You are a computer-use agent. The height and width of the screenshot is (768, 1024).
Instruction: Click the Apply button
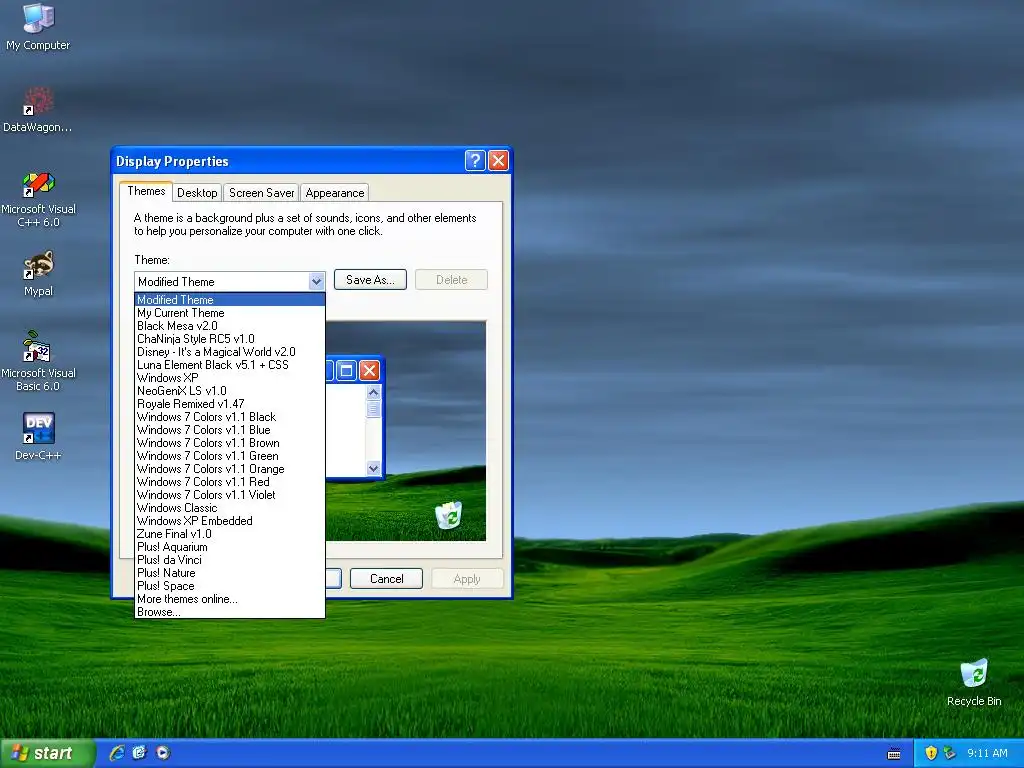click(467, 579)
